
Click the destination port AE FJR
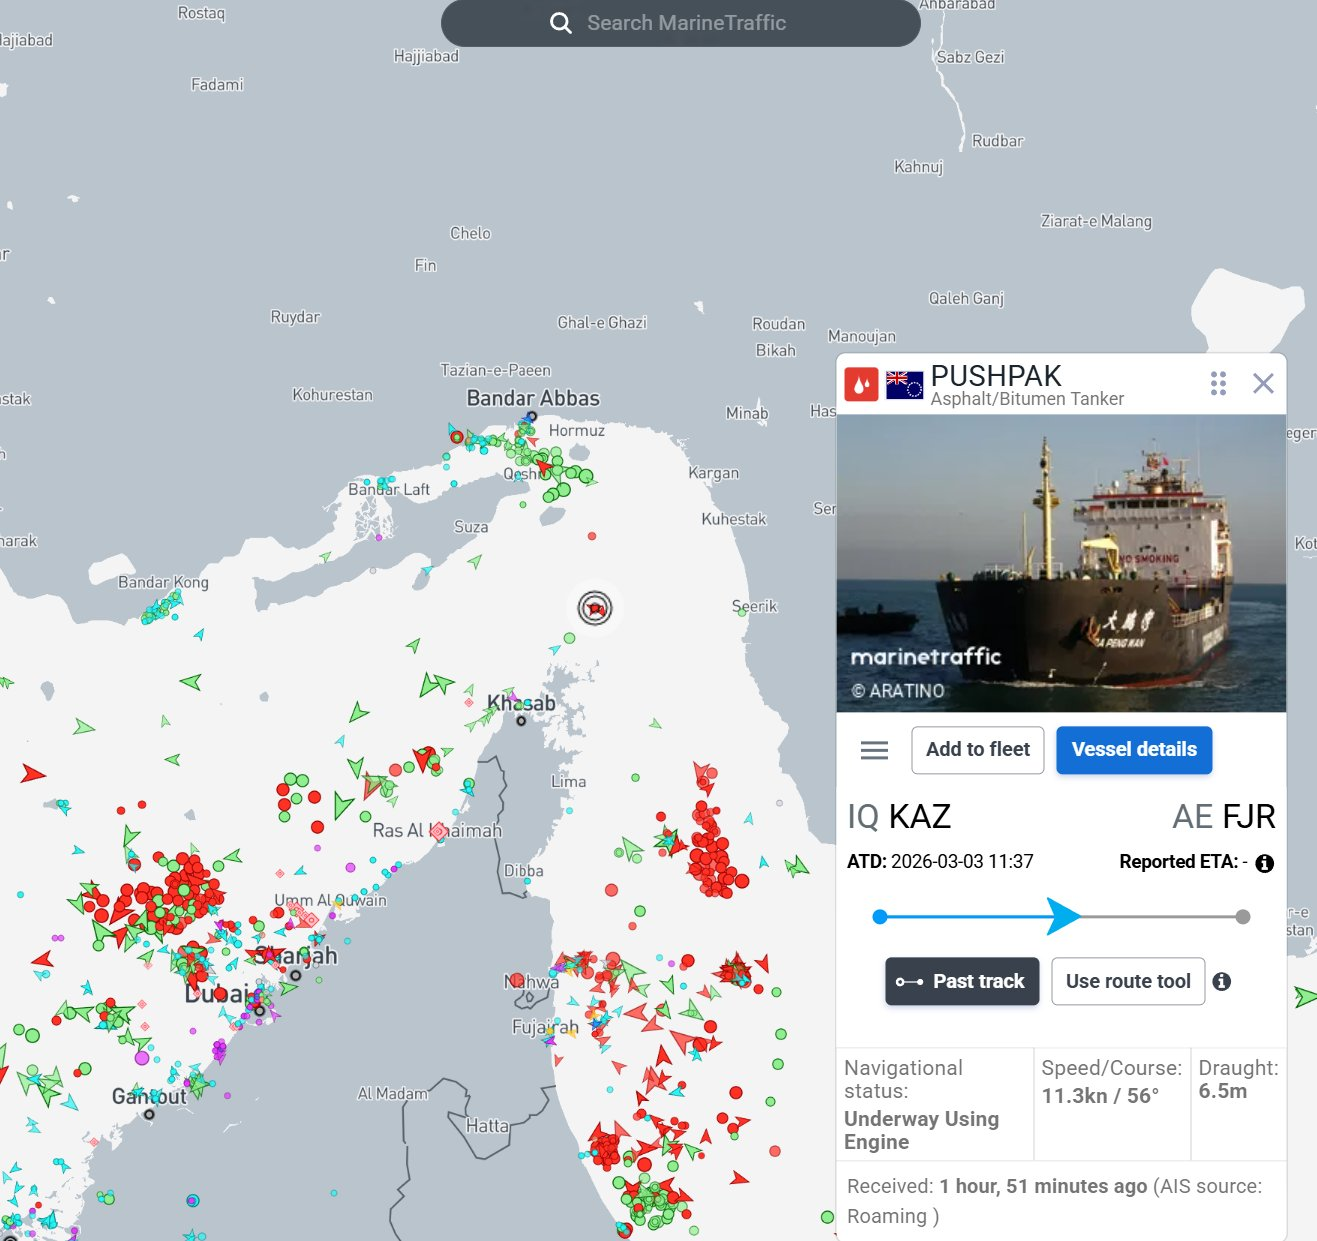tap(1224, 817)
